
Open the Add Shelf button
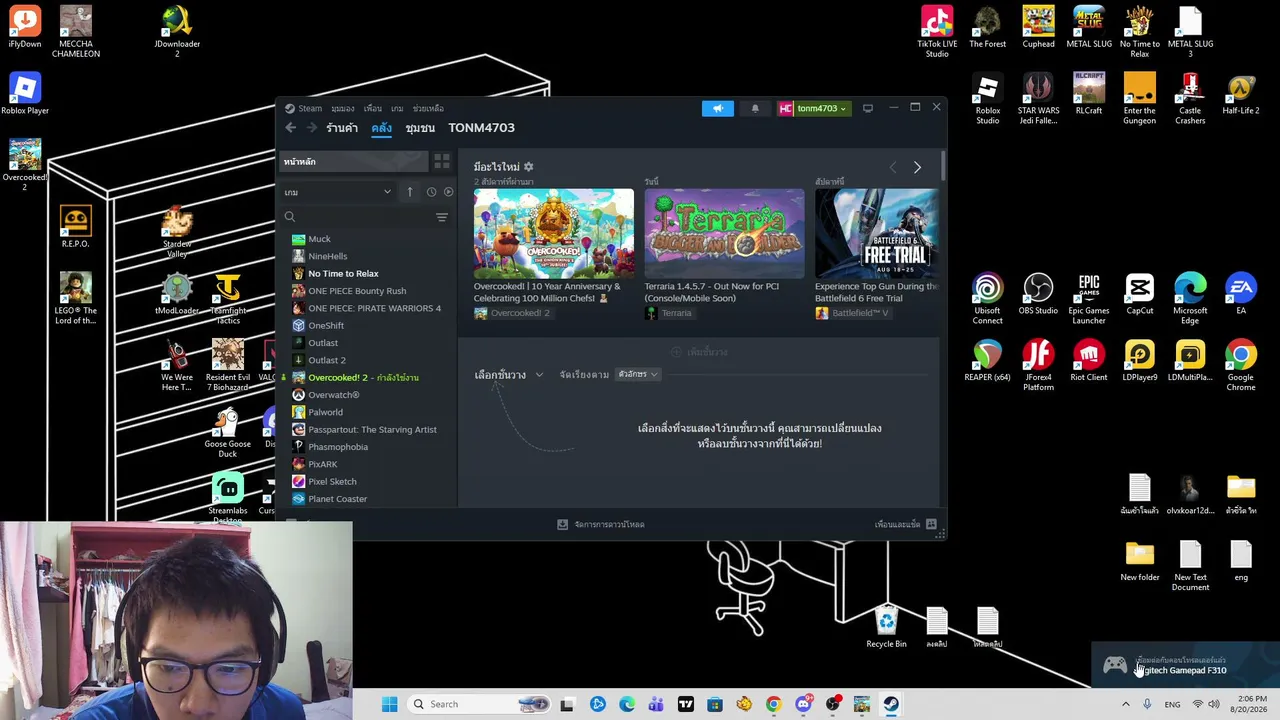tap(700, 352)
